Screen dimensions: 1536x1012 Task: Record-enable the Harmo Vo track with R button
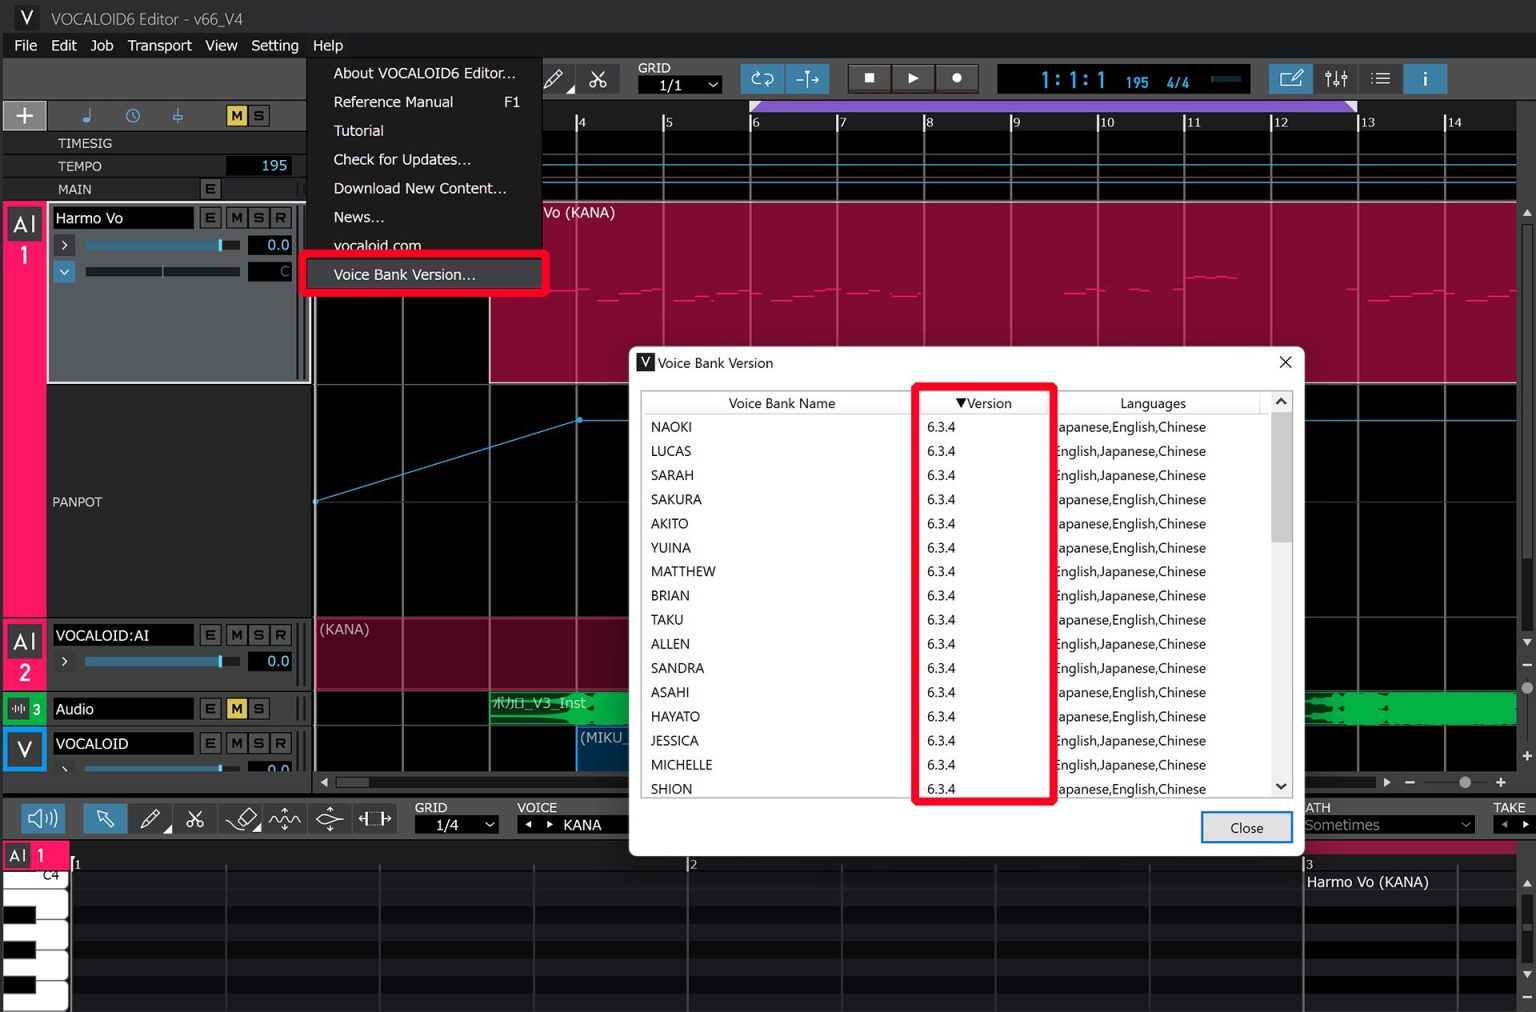pyautogui.click(x=281, y=217)
